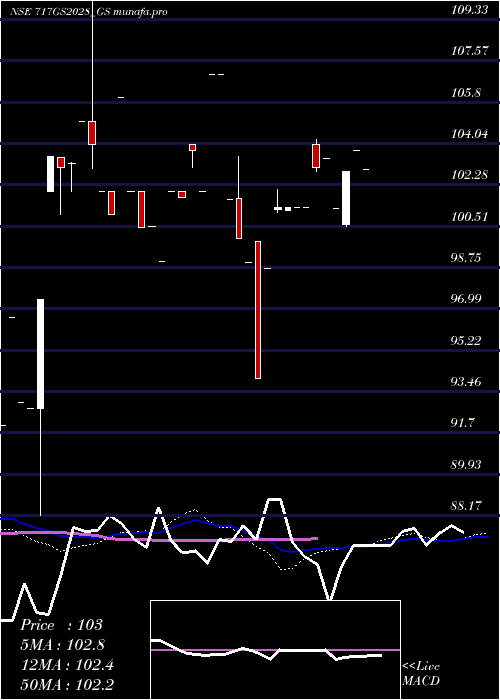
Task: Select the 89.93 price axis label
Action: click(x=466, y=465)
